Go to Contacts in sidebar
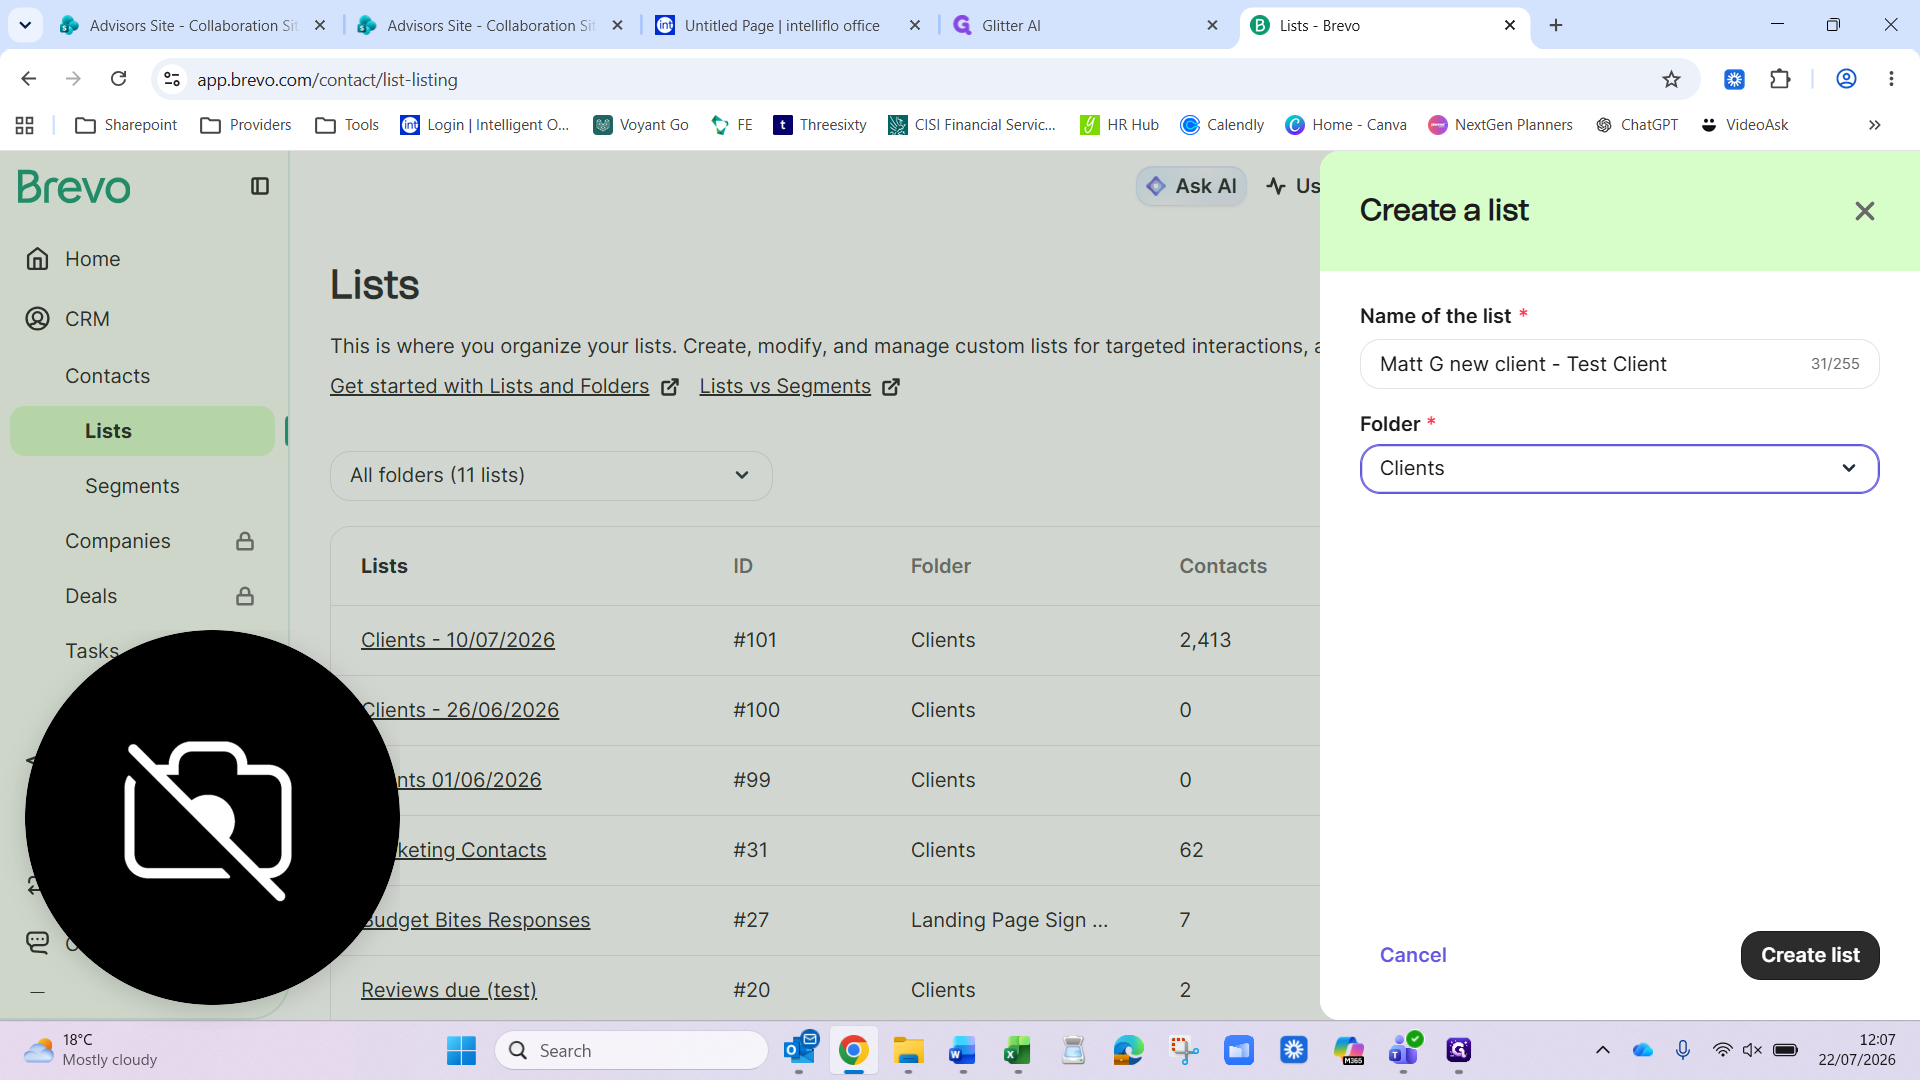Viewport: 1920px width, 1080px height. coord(108,376)
